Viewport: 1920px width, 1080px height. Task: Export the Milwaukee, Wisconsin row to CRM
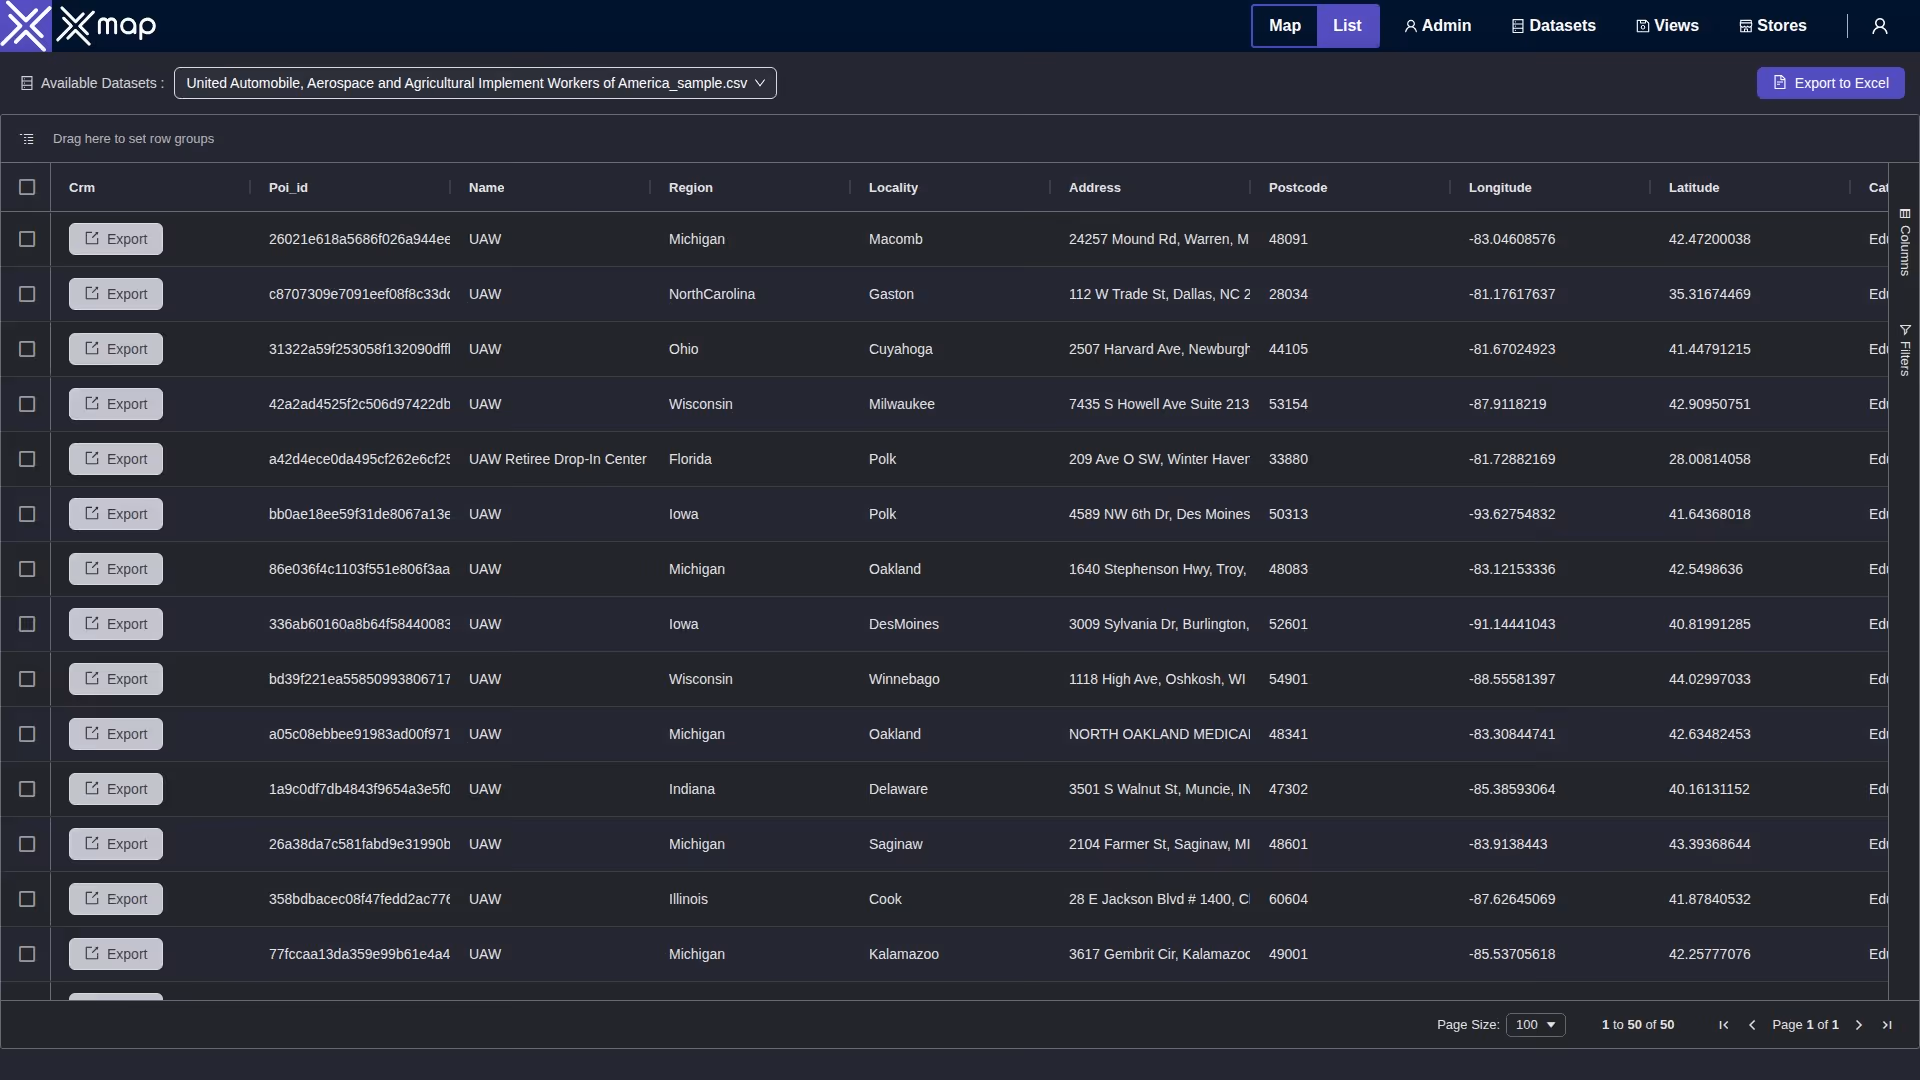click(x=116, y=404)
